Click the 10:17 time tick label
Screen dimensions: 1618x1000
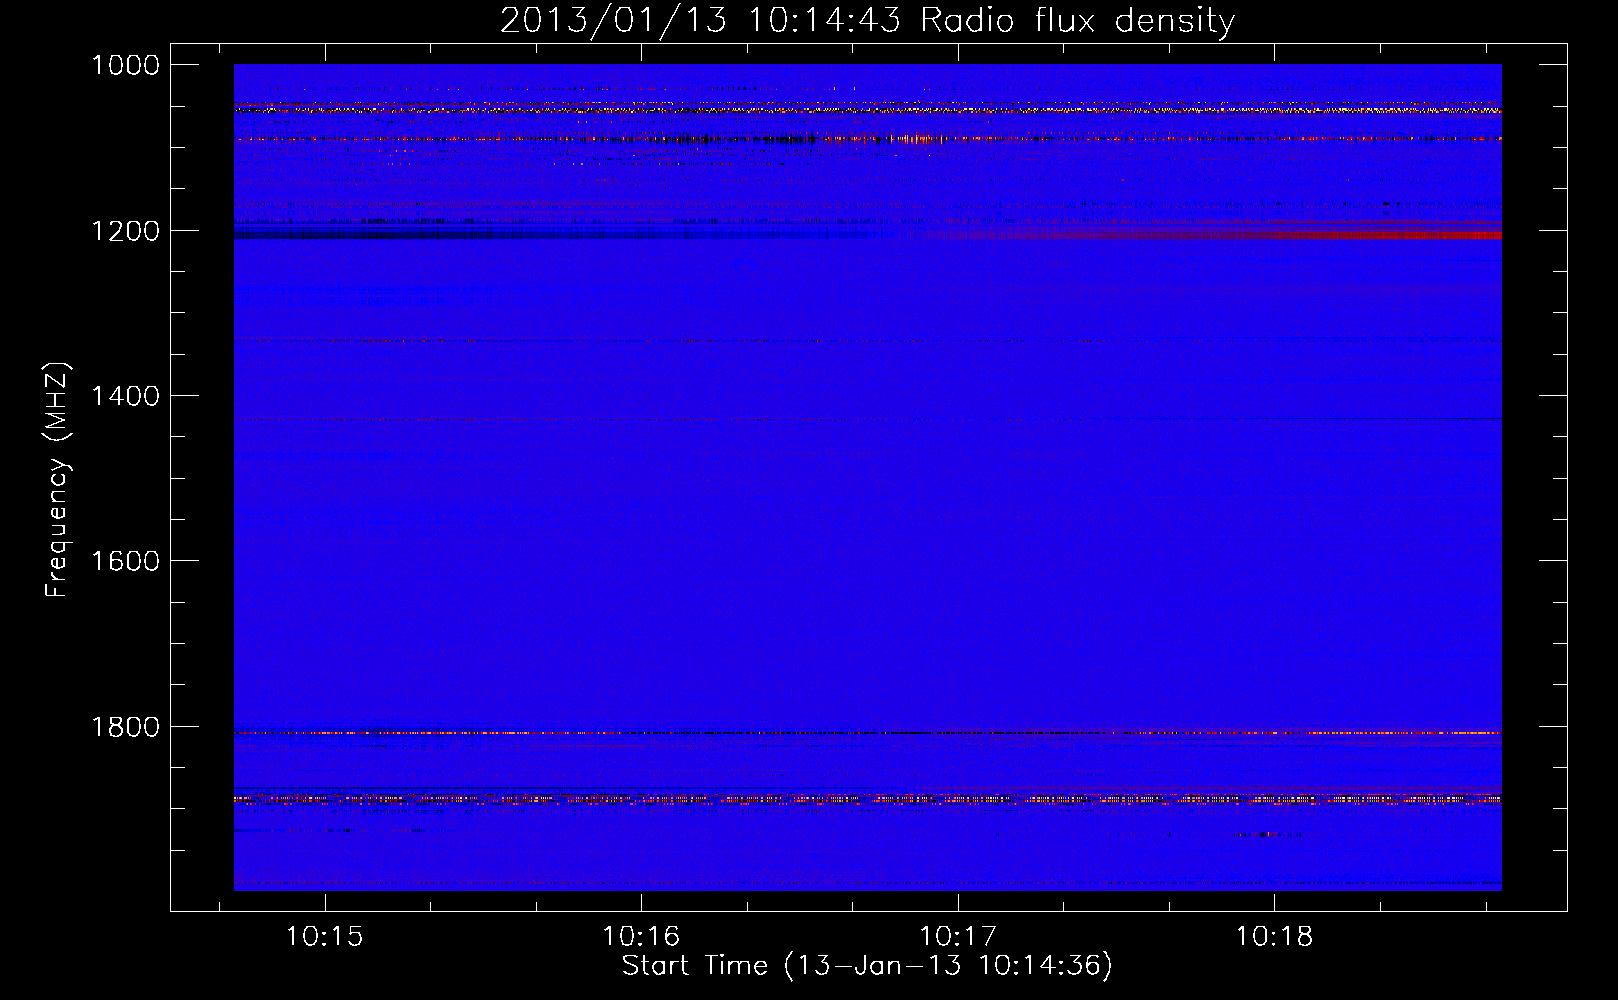click(x=958, y=937)
